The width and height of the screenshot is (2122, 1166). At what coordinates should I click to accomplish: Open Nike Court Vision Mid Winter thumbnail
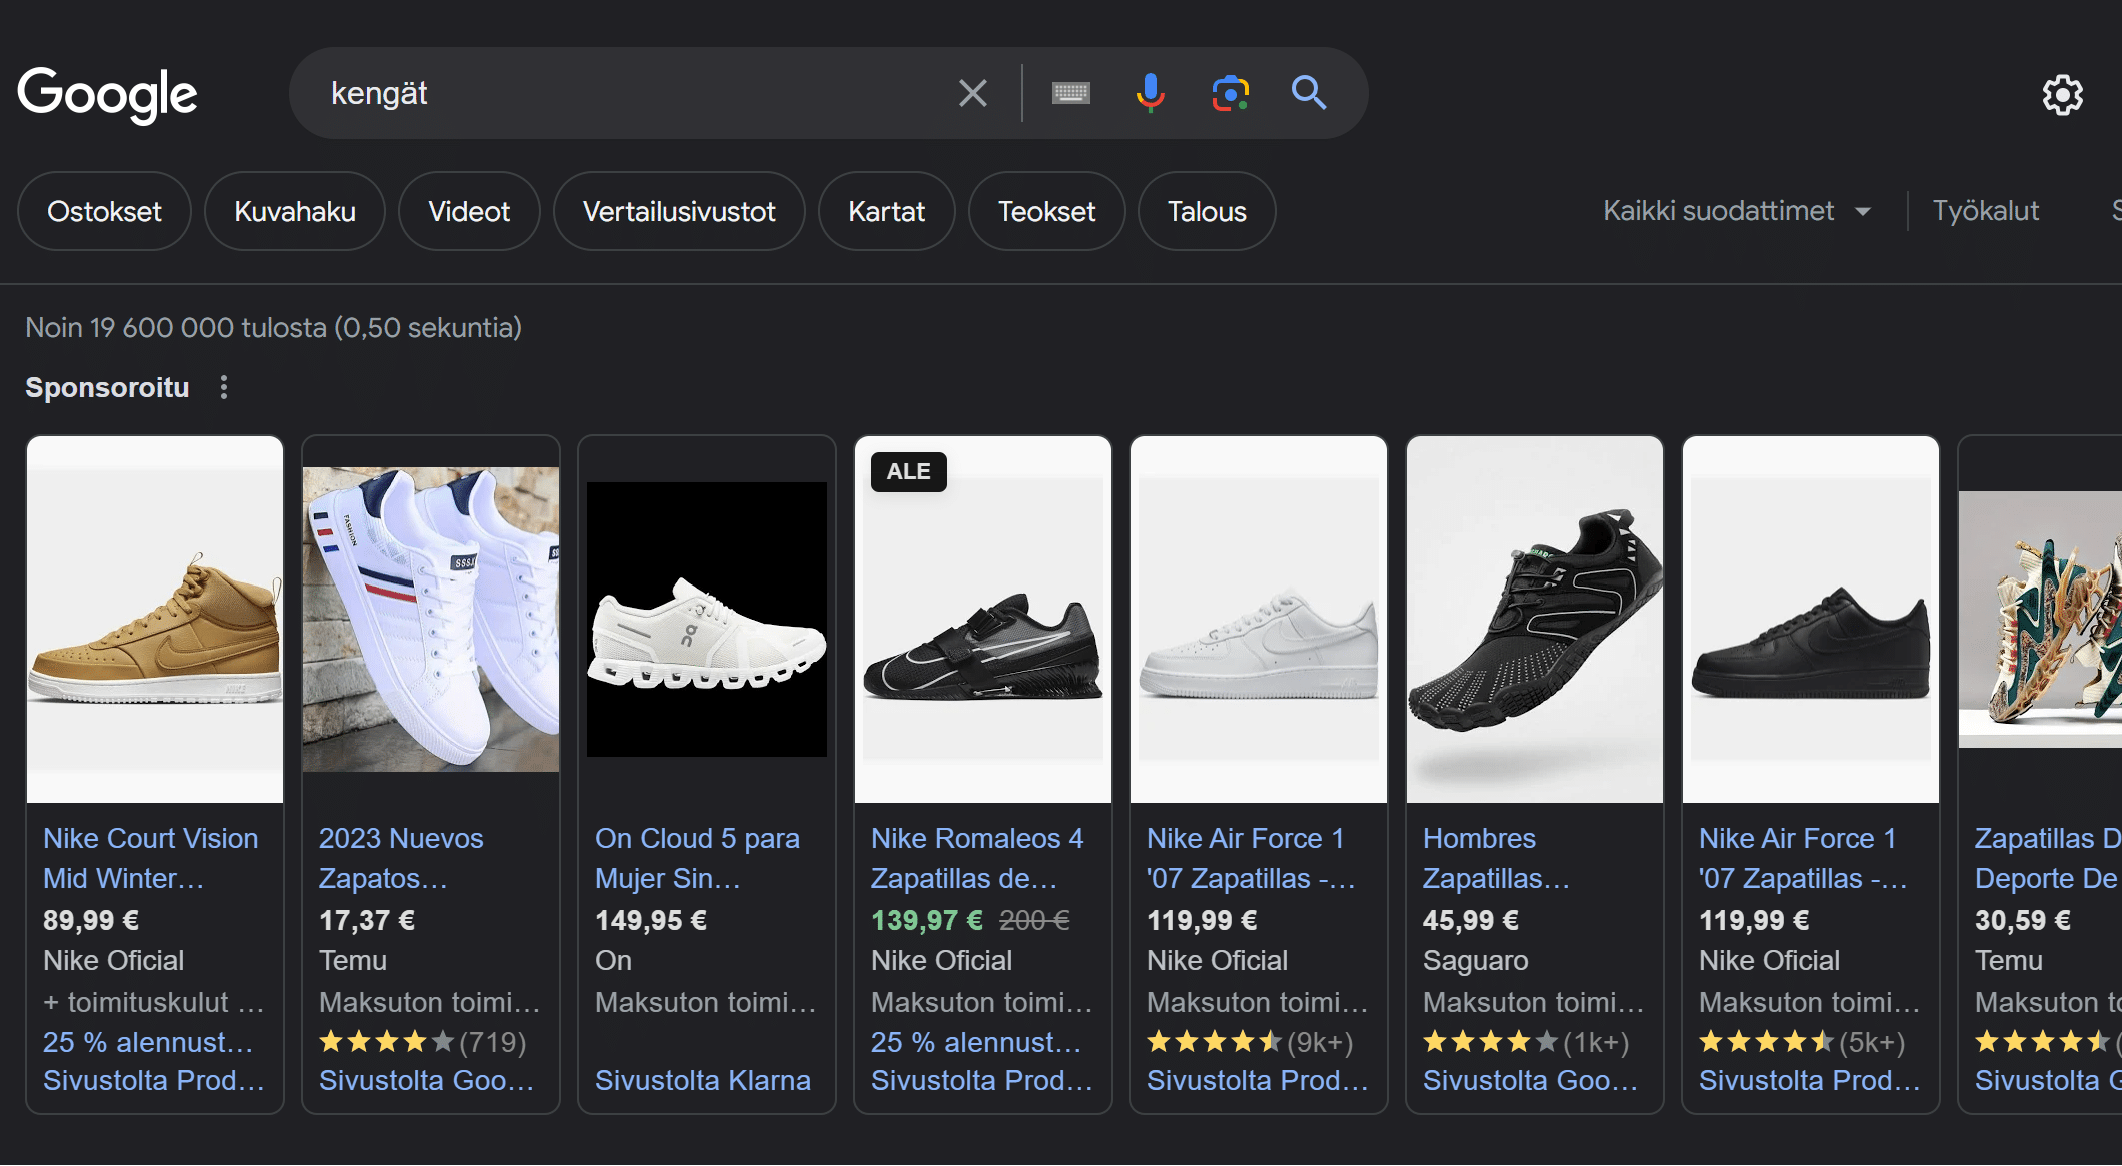(x=155, y=619)
